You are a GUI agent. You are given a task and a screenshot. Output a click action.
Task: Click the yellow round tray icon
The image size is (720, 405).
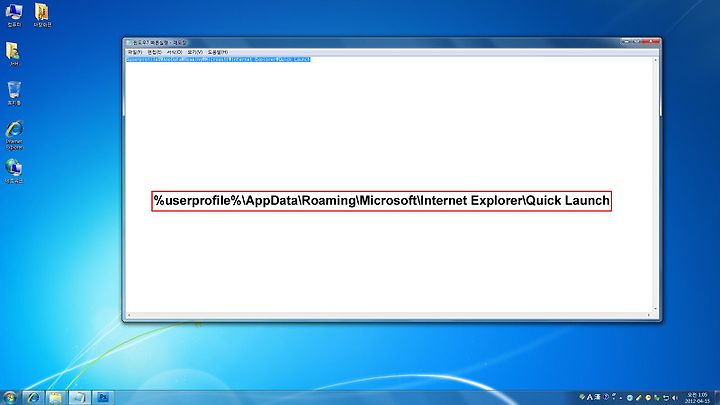click(648, 398)
